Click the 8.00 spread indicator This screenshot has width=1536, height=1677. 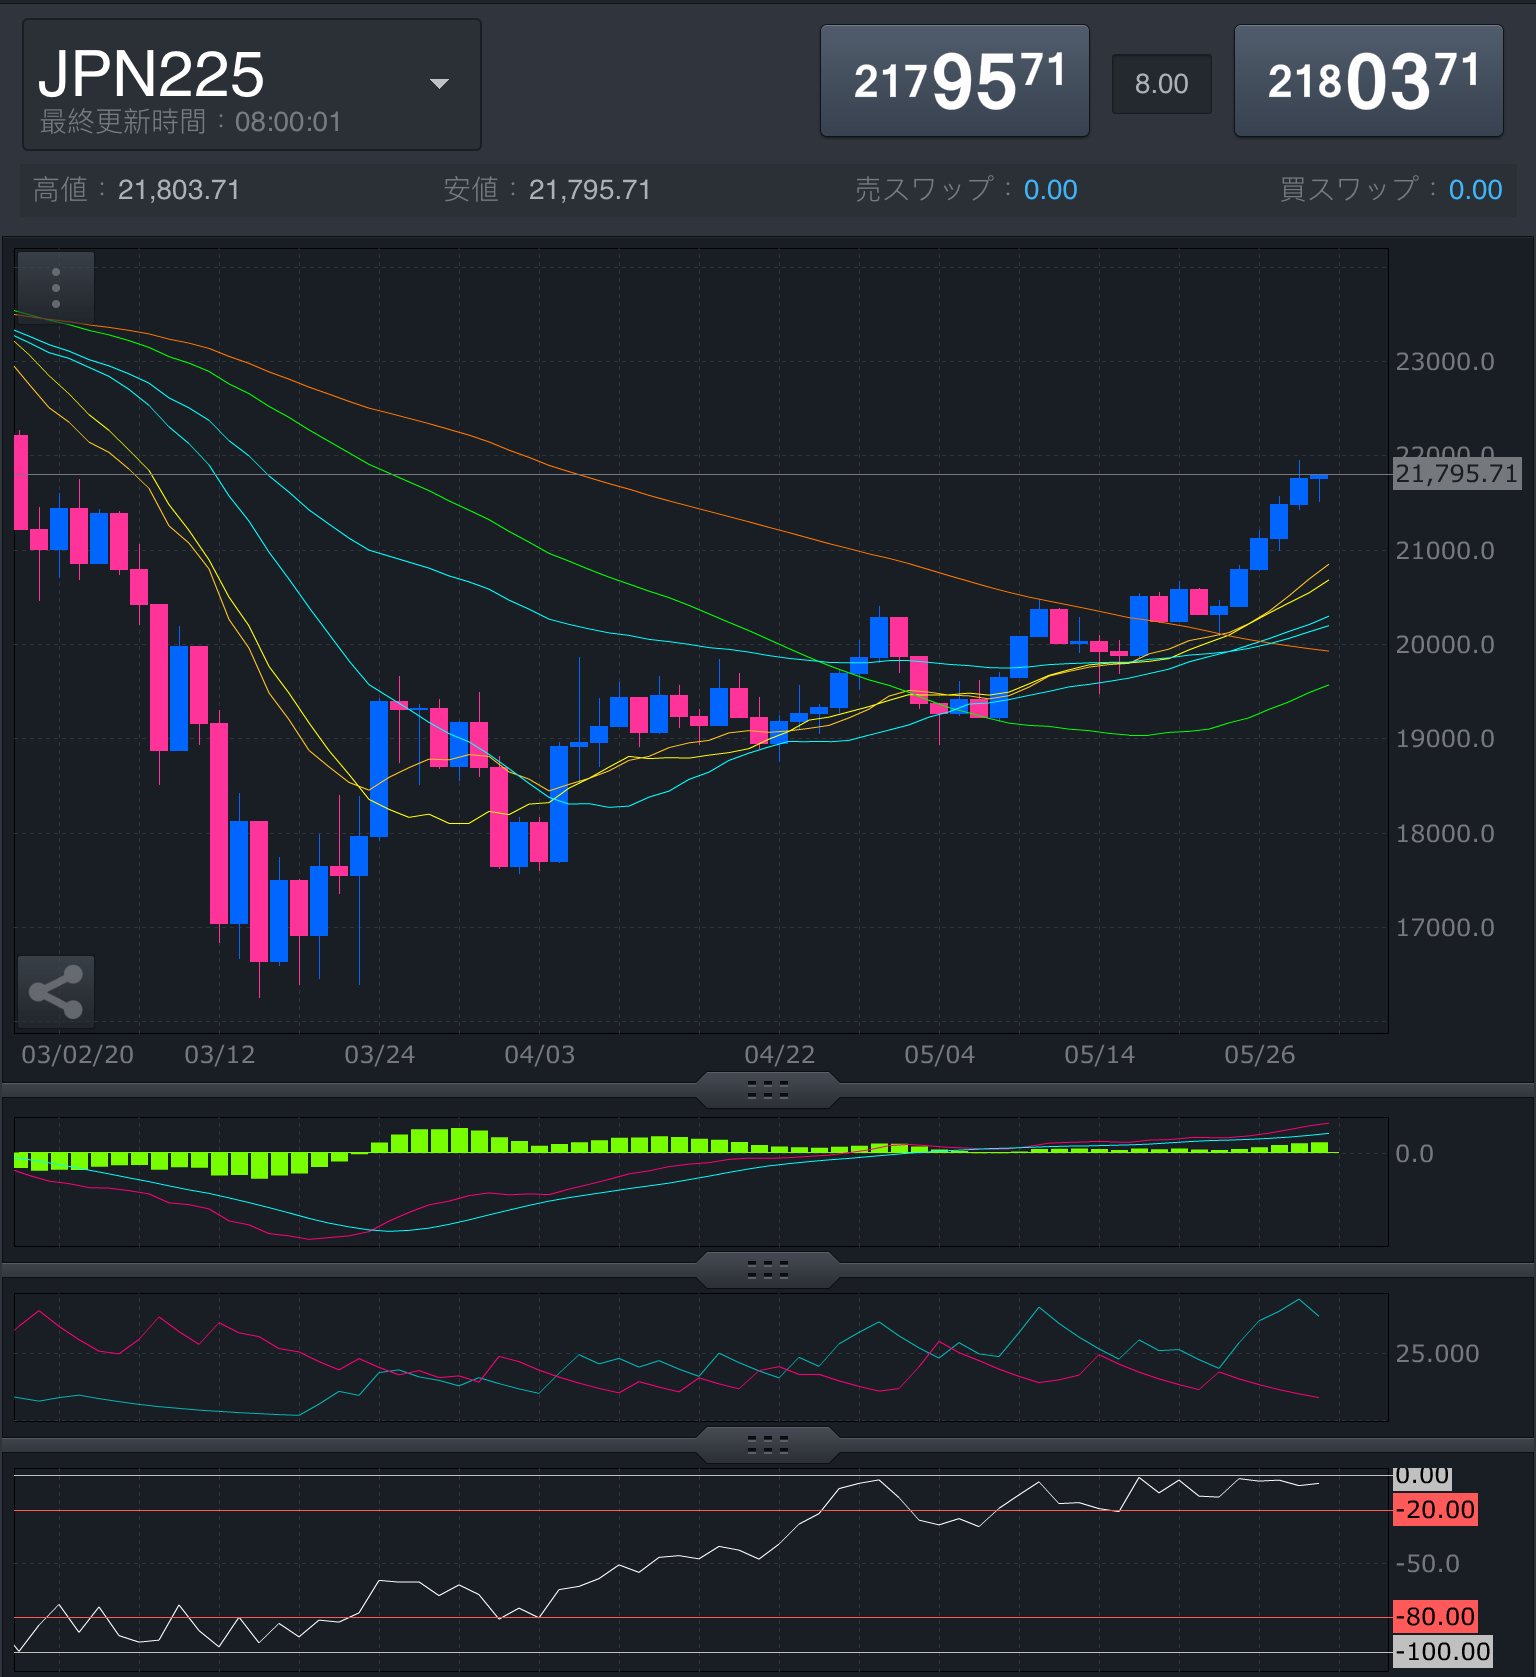[x=1161, y=84]
